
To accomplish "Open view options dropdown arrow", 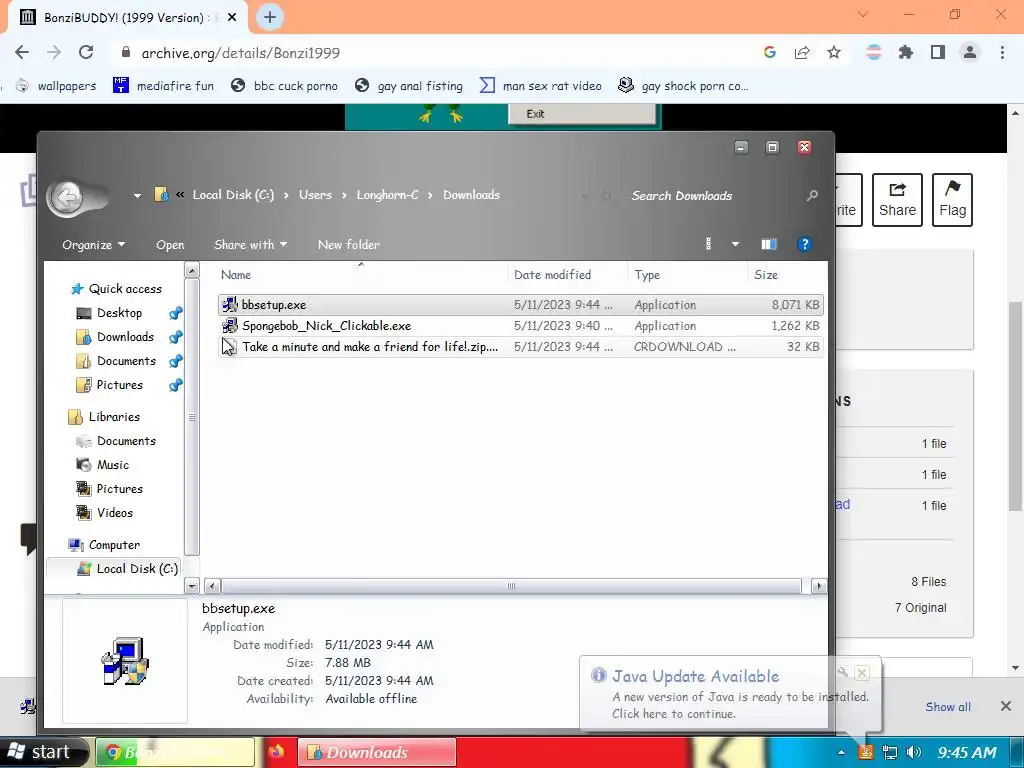I will (x=735, y=244).
